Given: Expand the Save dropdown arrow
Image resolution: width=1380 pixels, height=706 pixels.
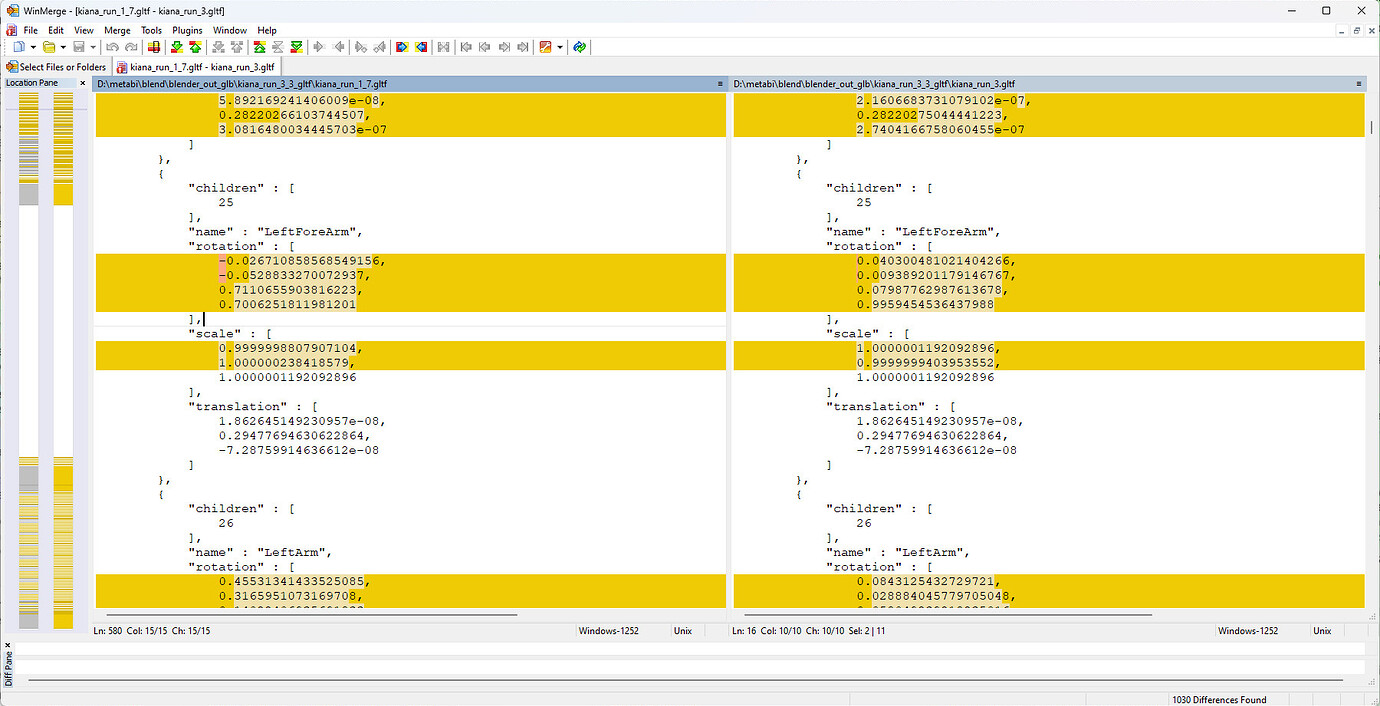Looking at the screenshot, I should [x=93, y=47].
